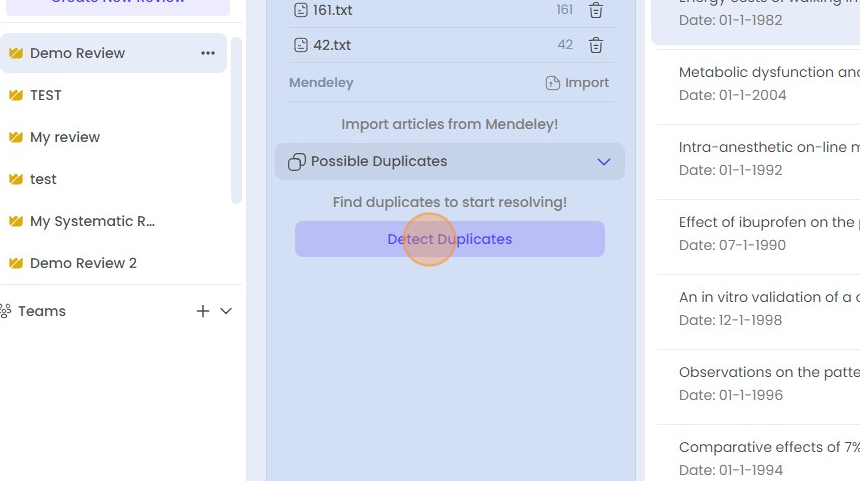The height and width of the screenshot is (481, 860).
Task: Open the My review project
Action: coord(65,137)
